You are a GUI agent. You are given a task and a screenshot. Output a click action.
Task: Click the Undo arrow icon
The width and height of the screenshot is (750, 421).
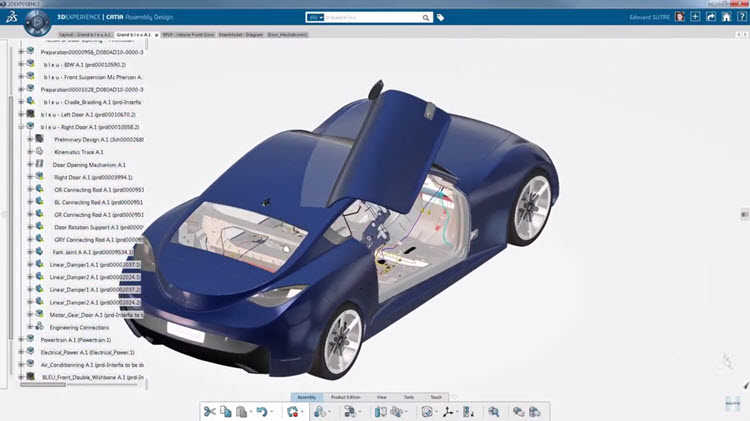pyautogui.click(x=261, y=411)
